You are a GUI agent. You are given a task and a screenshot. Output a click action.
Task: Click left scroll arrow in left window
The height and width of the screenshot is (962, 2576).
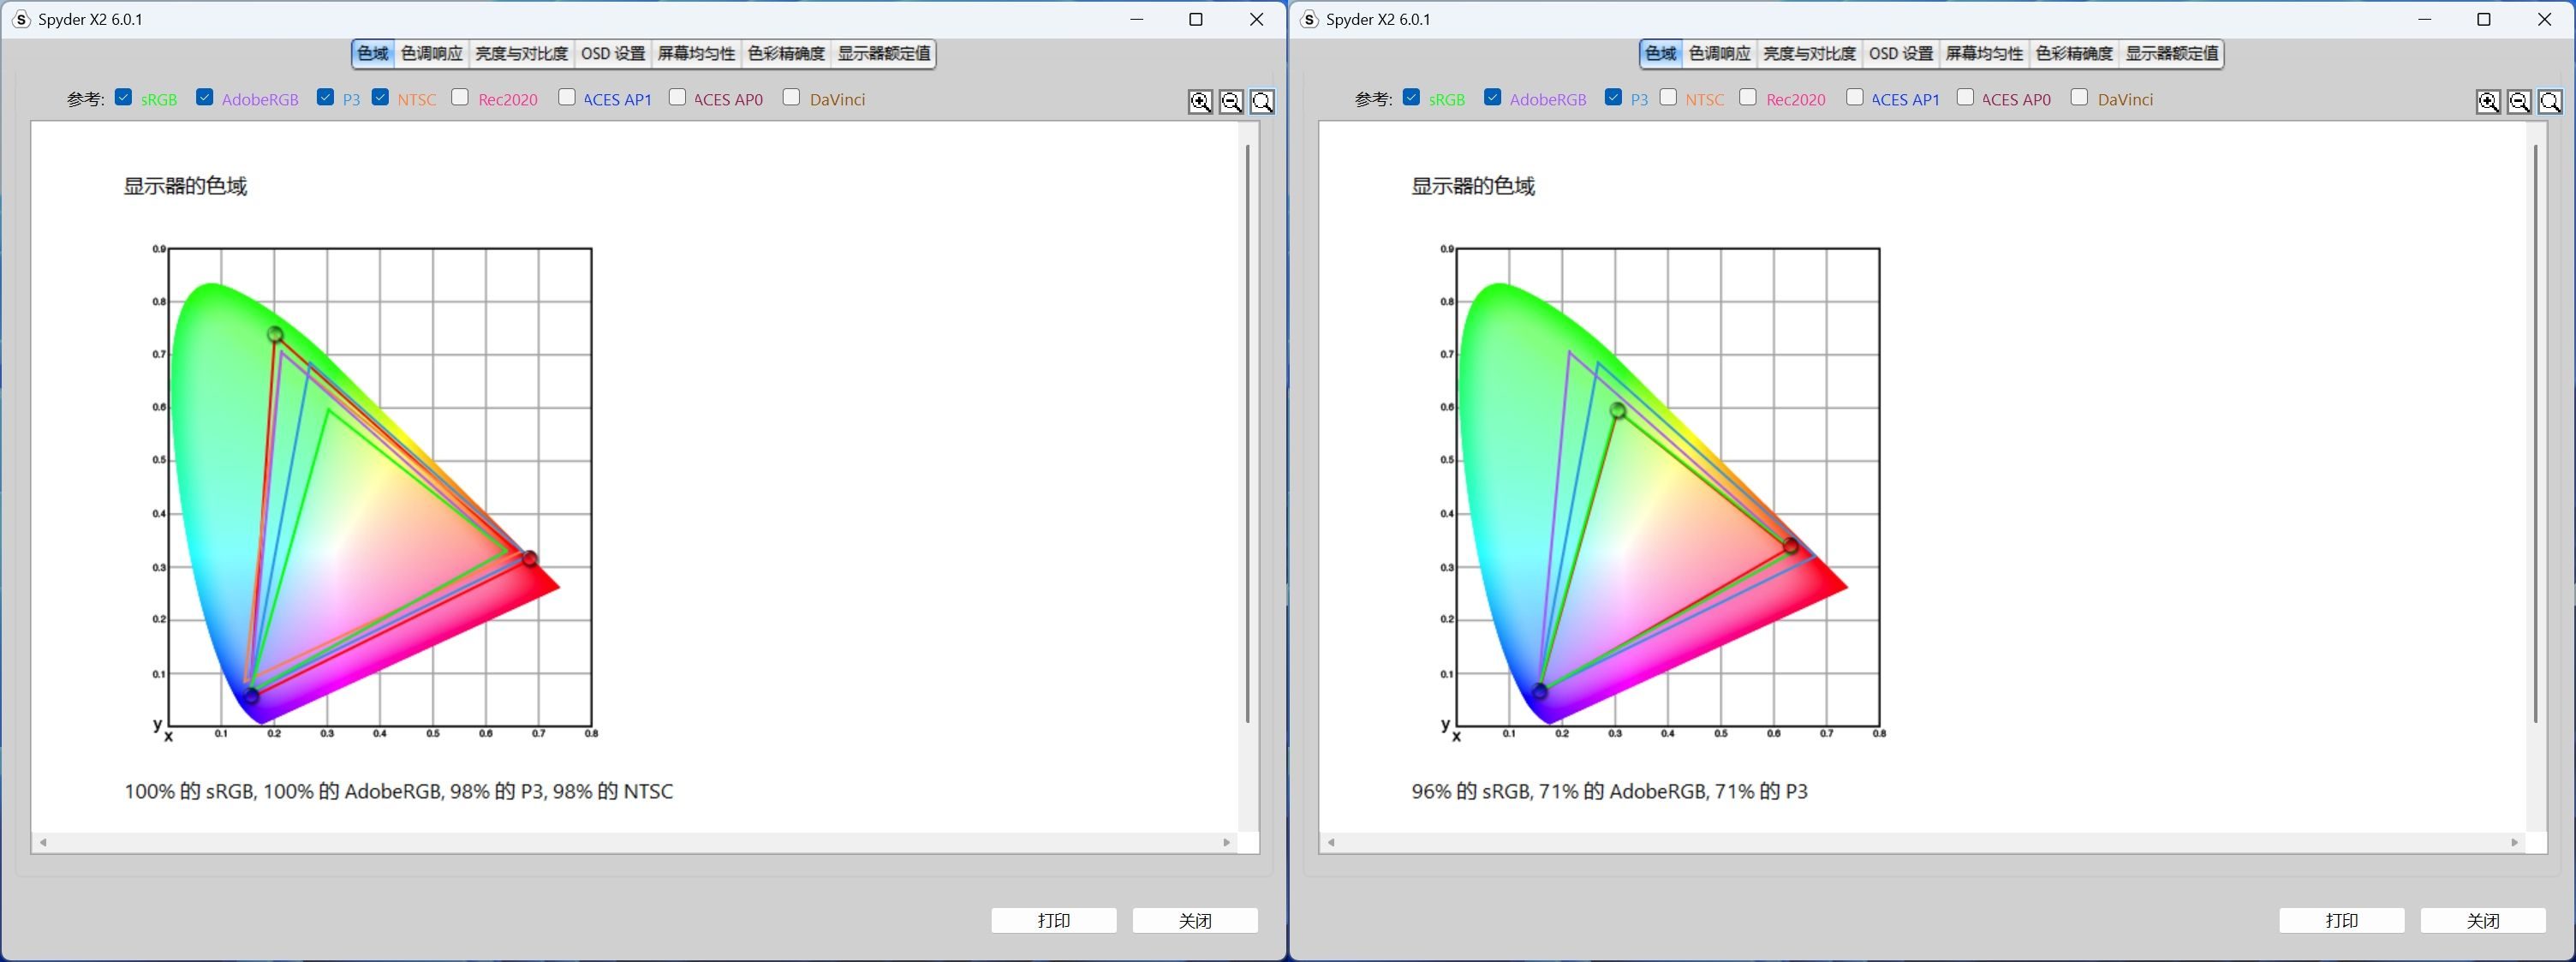43,843
